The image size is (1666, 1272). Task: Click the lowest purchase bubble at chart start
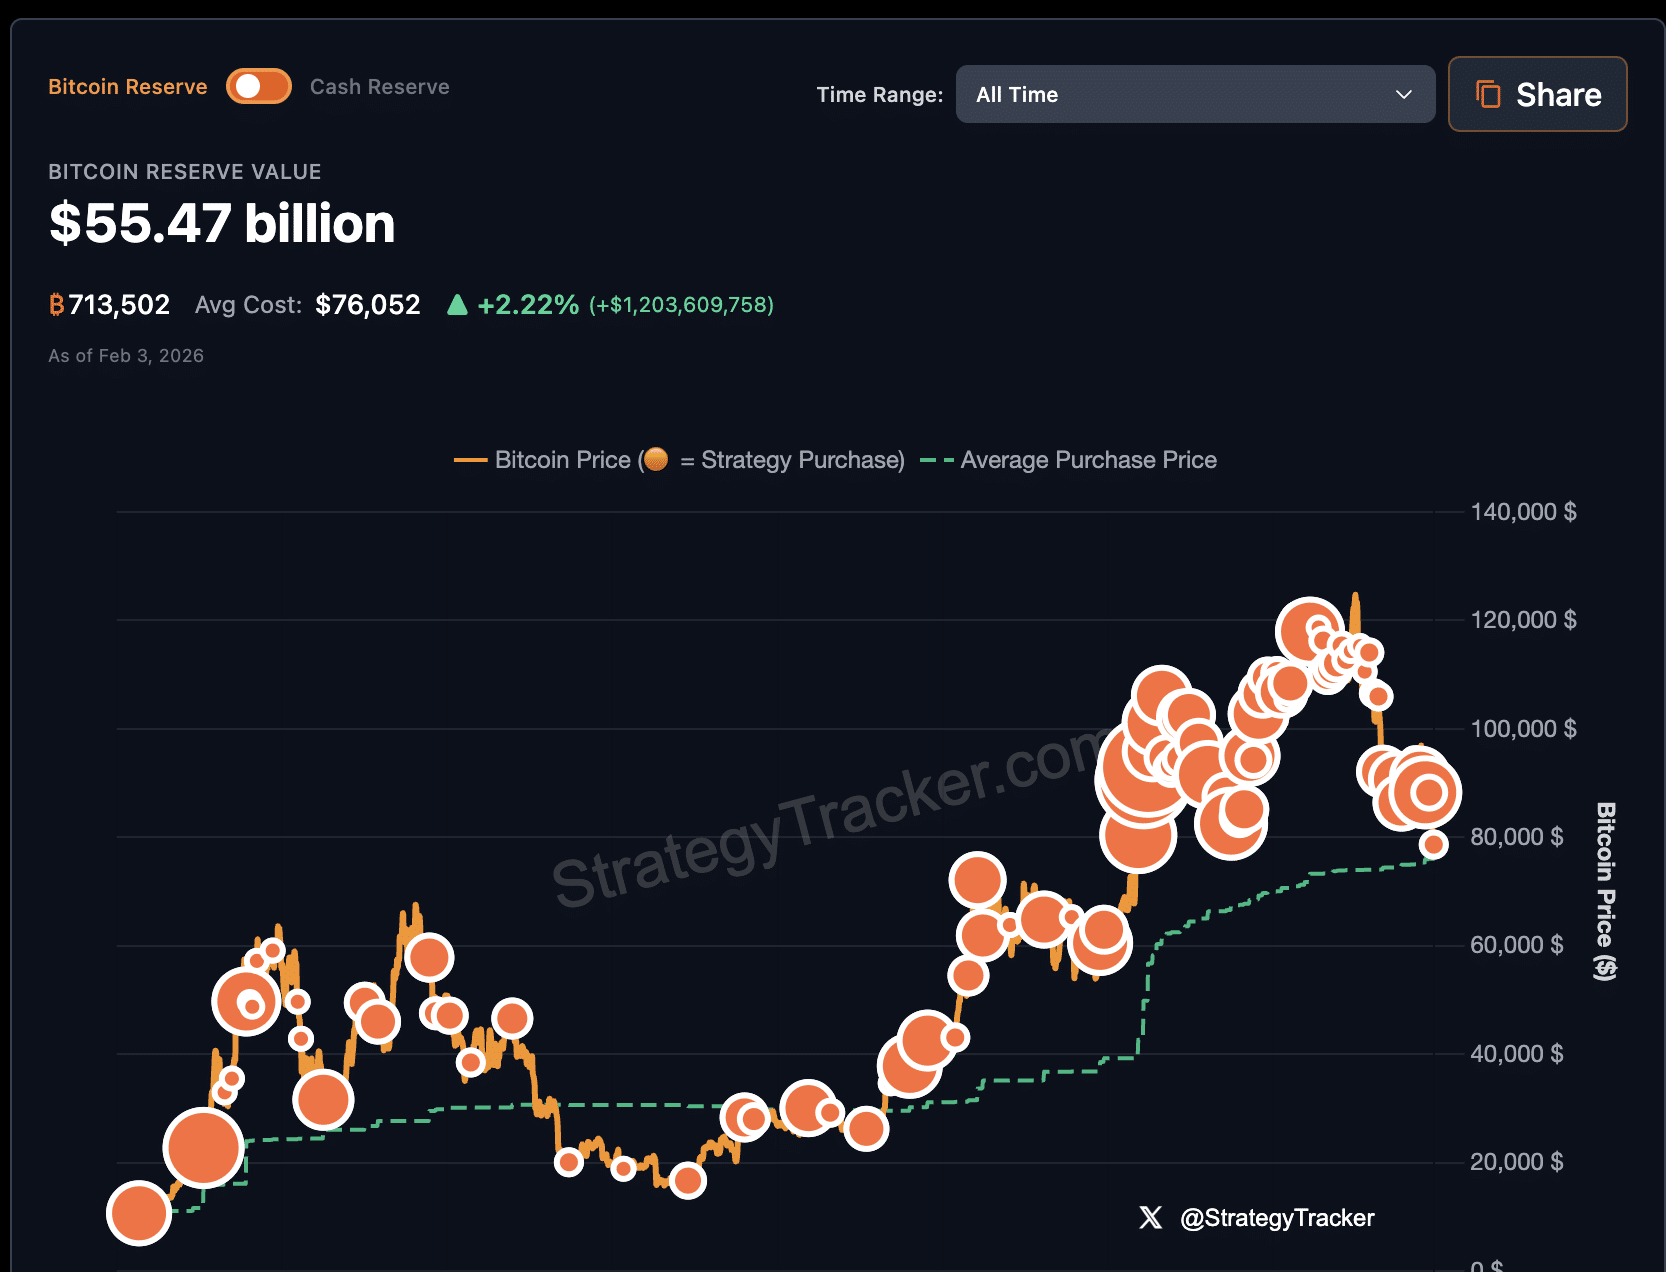point(138,1214)
